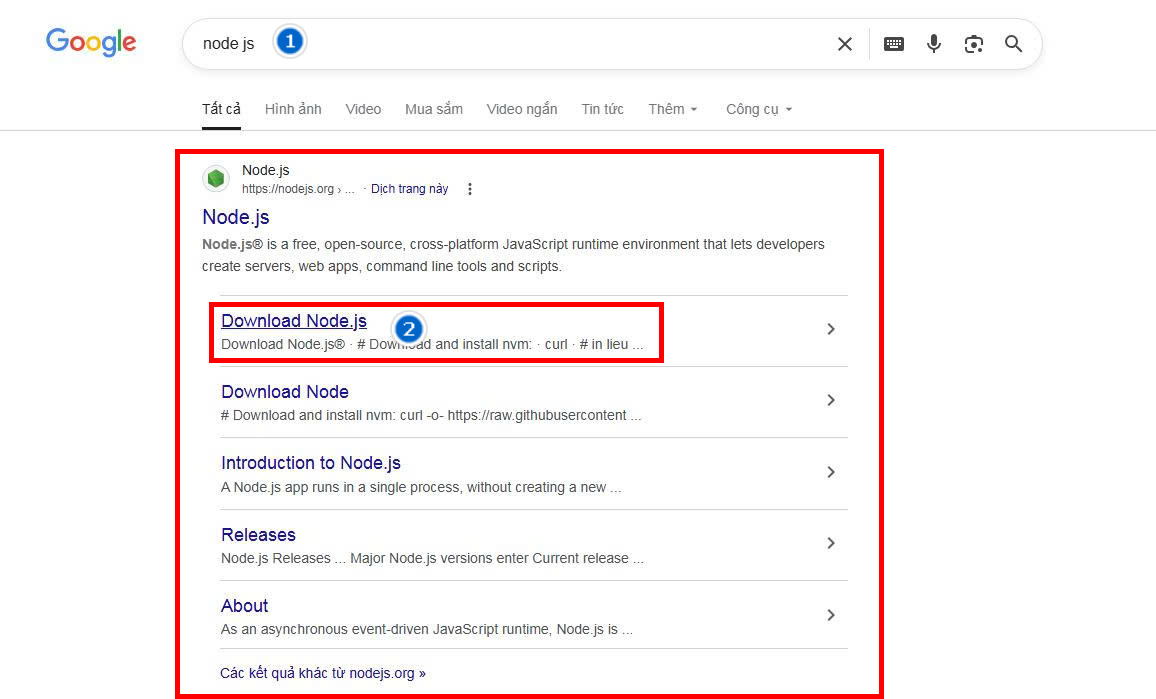The width and height of the screenshot is (1156, 699).
Task: Submit the search with the magnifying glass
Action: [x=1014, y=44]
